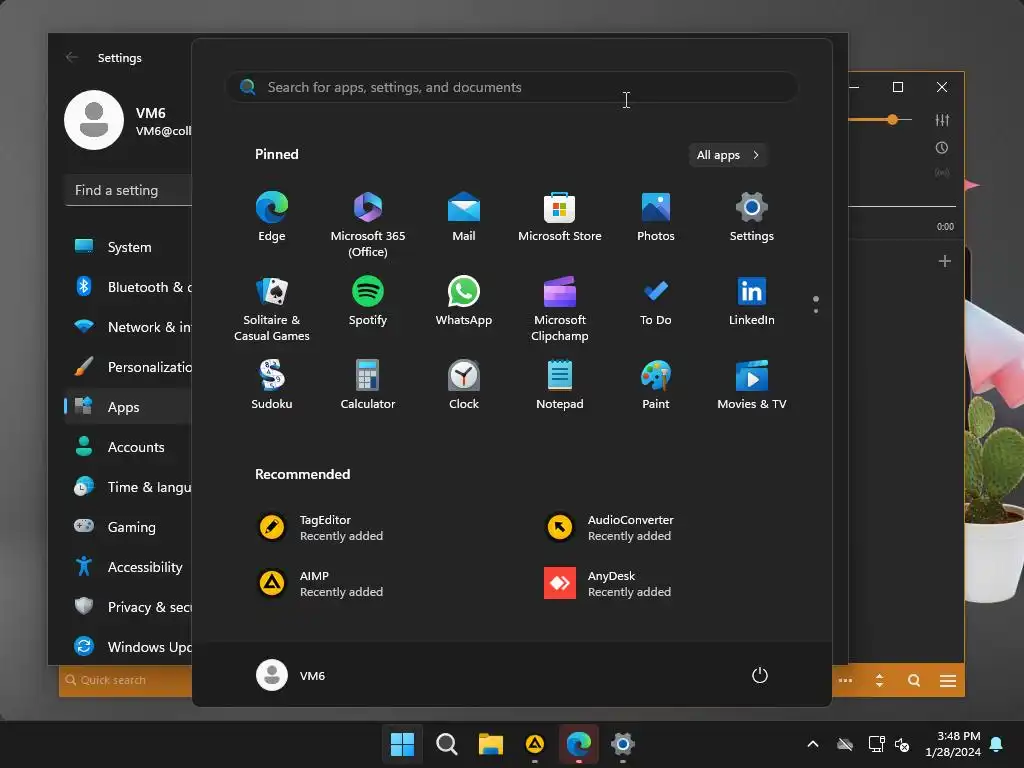Select Apps category in Settings
The image size is (1024, 768).
(x=129, y=407)
